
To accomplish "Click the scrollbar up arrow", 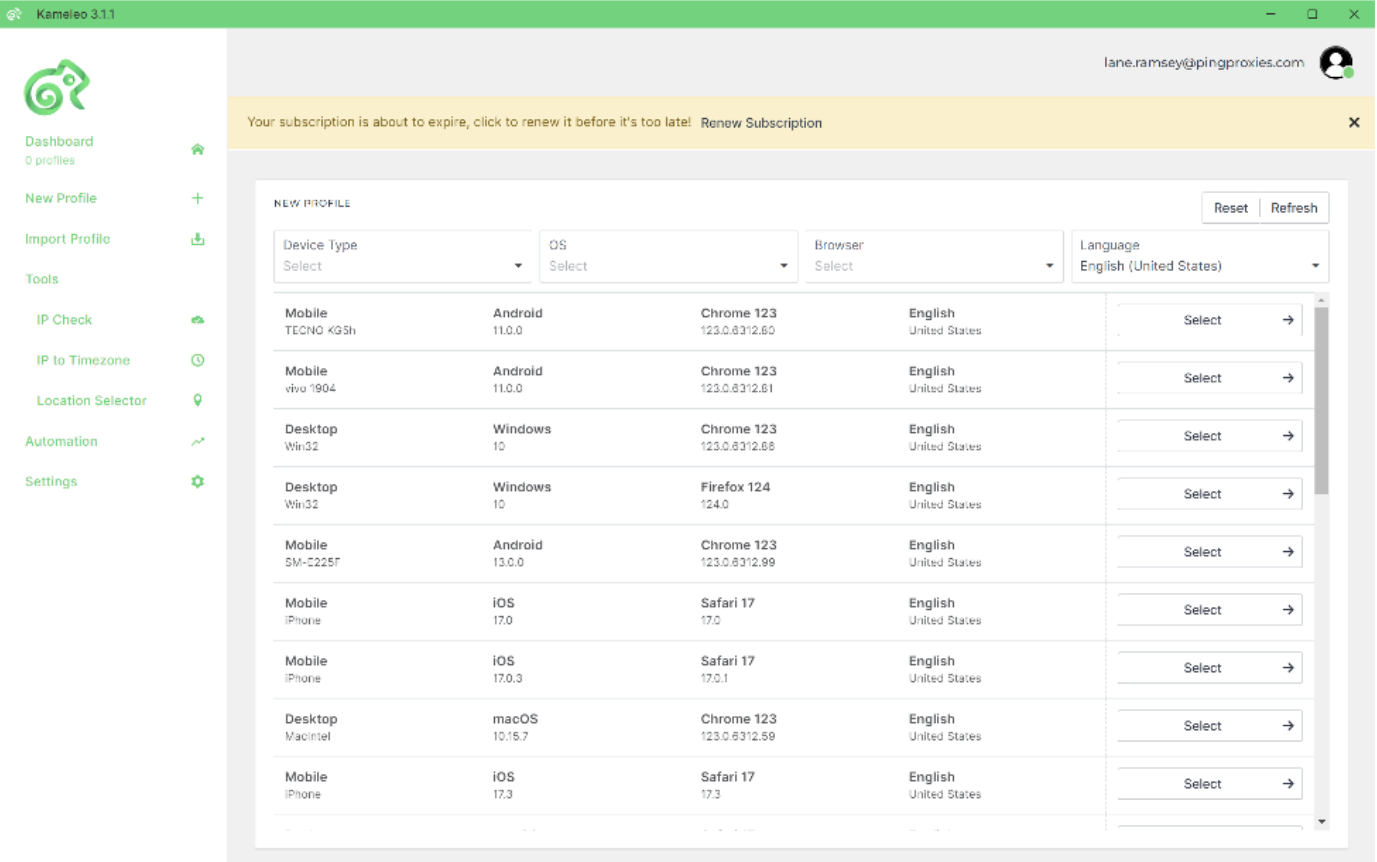I will [x=1321, y=300].
